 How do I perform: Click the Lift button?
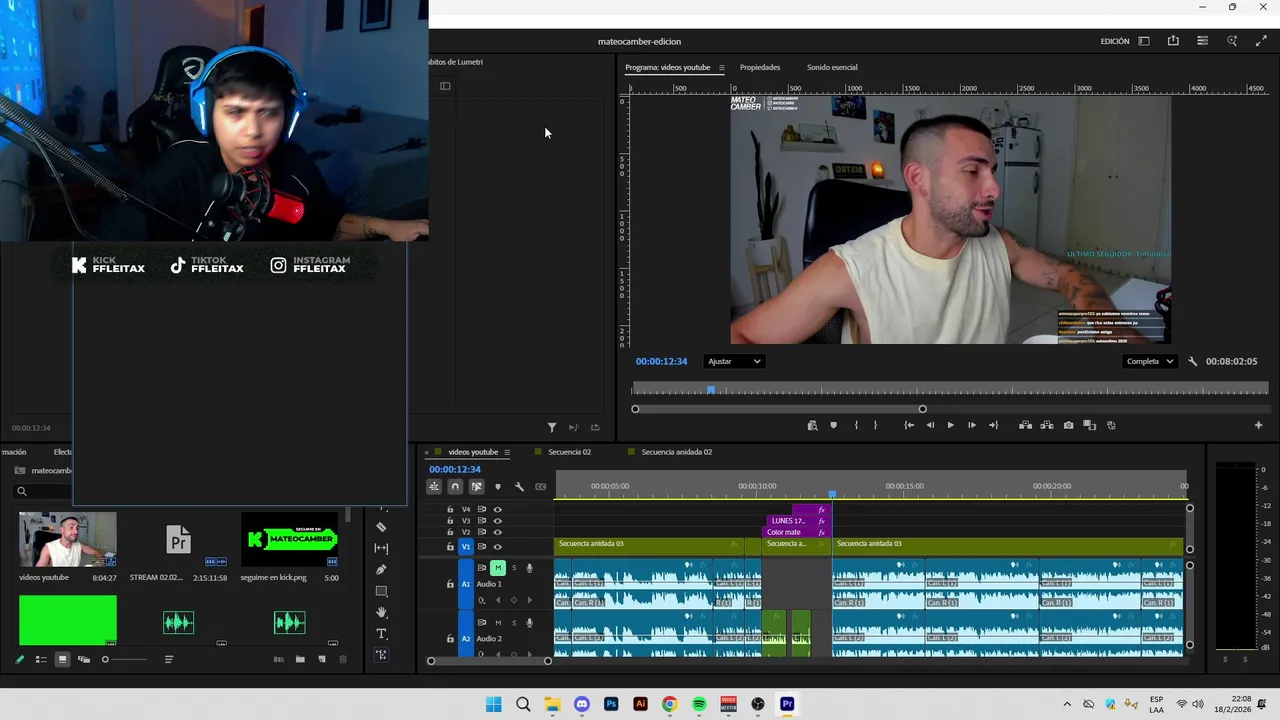pos(1025,426)
